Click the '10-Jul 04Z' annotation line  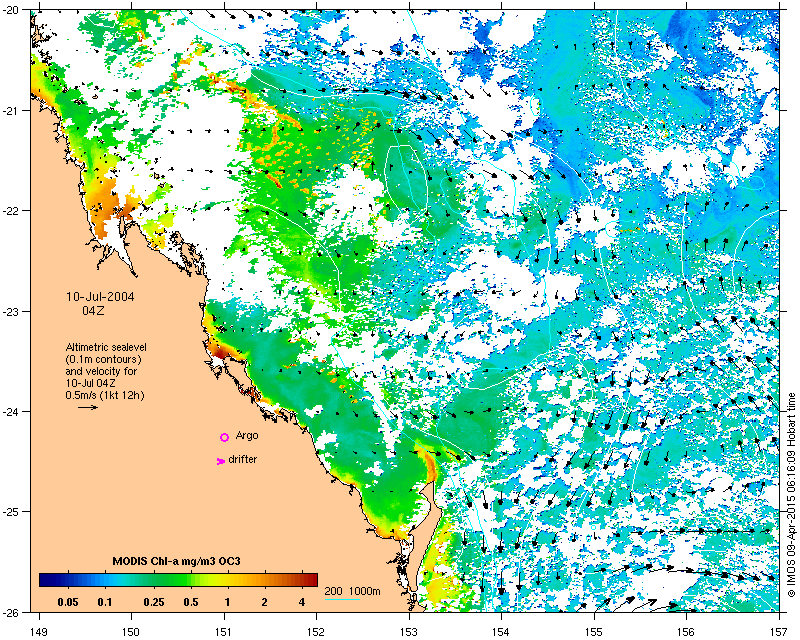[x=93, y=383]
